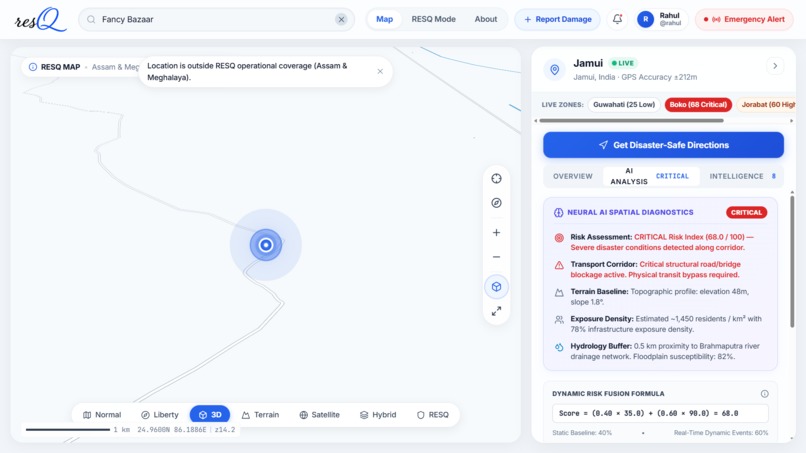Expand the map to fullscreen

(x=496, y=311)
